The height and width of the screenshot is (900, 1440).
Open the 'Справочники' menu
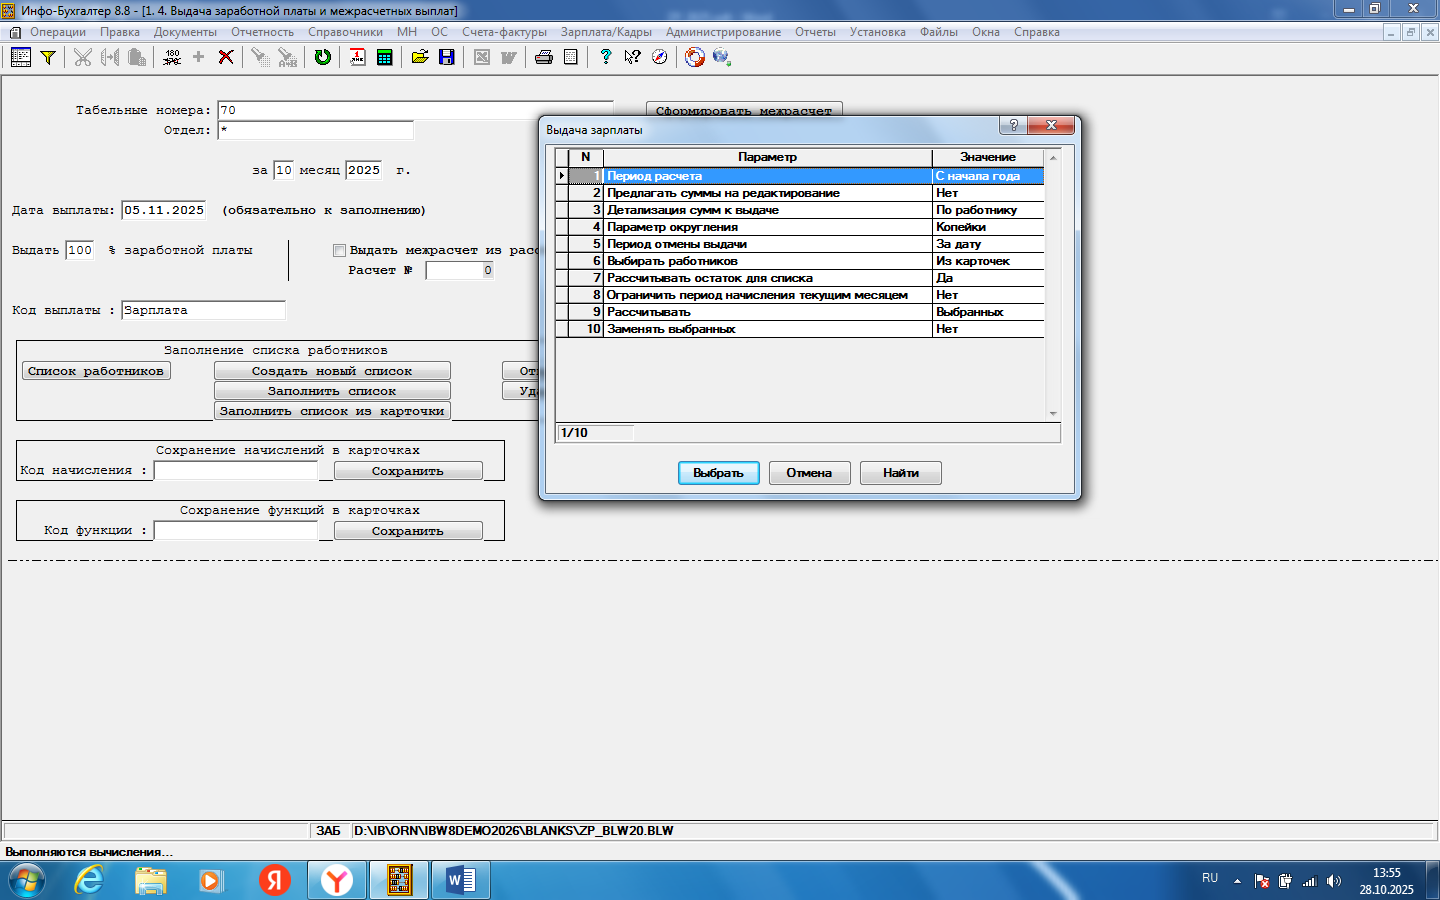[x=345, y=32]
